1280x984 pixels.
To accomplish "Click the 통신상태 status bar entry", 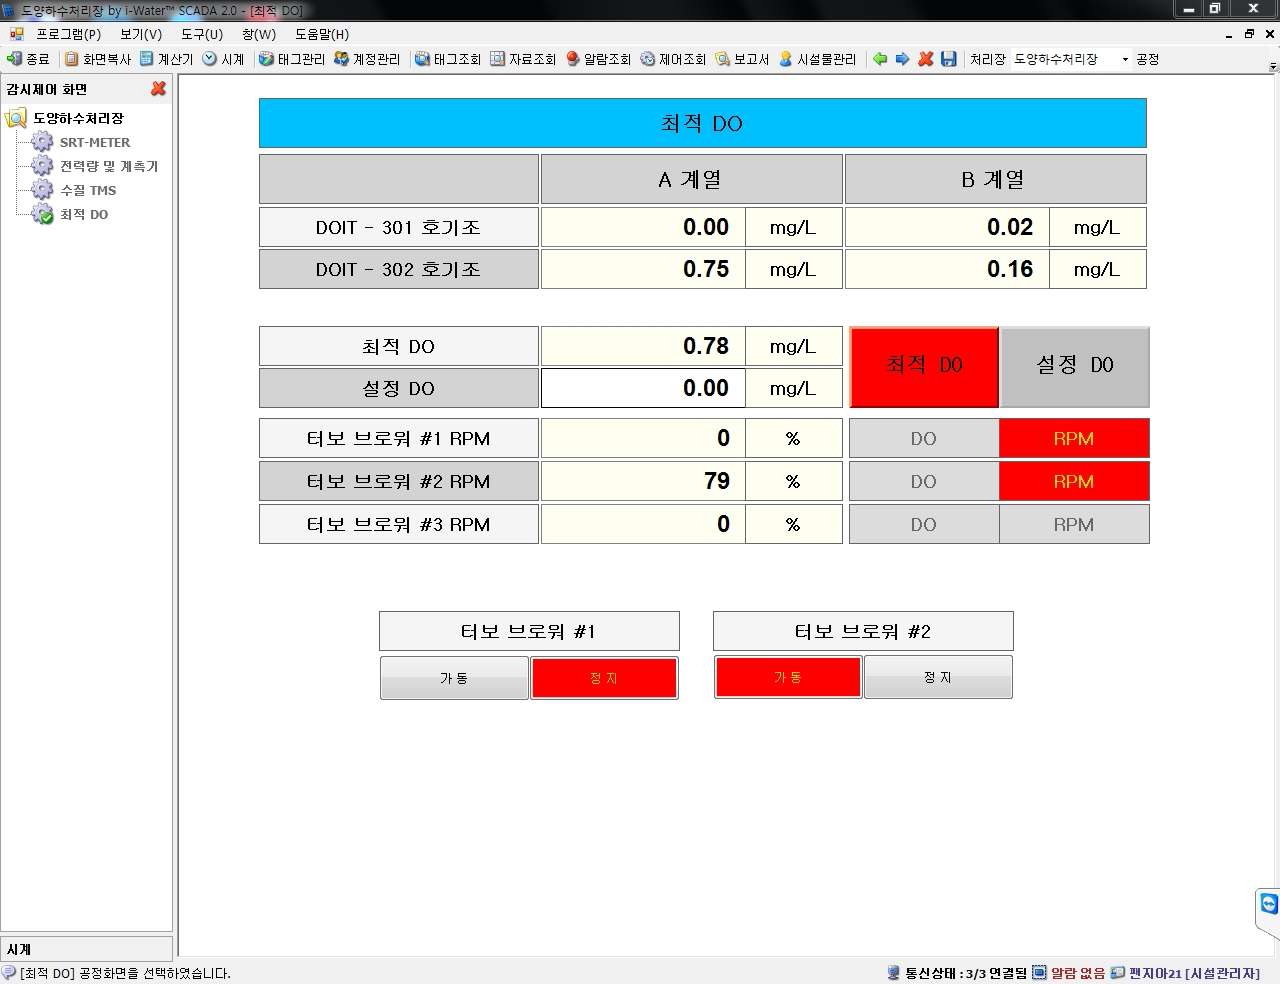I will pos(957,973).
